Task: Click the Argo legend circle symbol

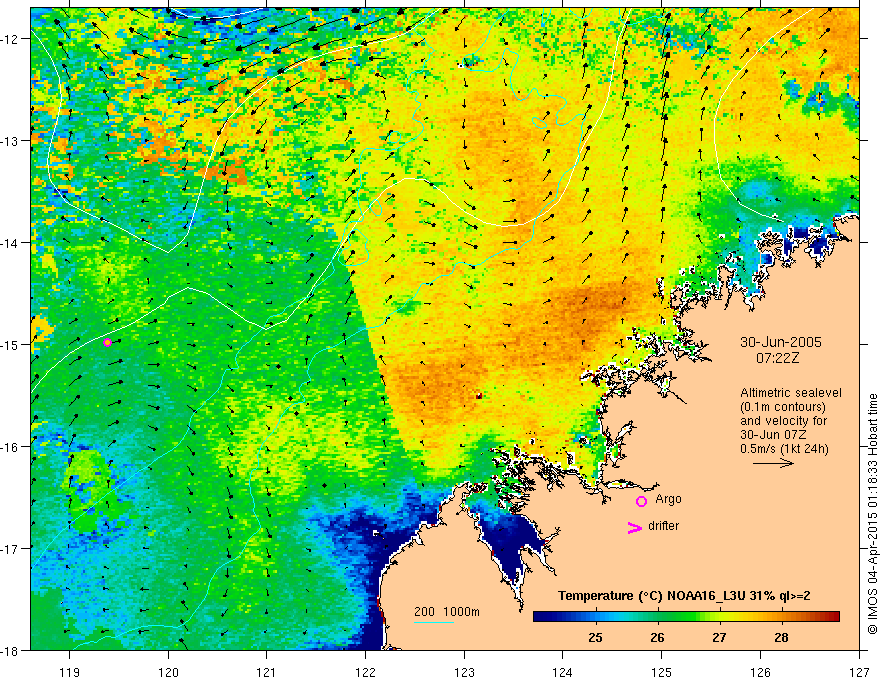Action: point(641,501)
